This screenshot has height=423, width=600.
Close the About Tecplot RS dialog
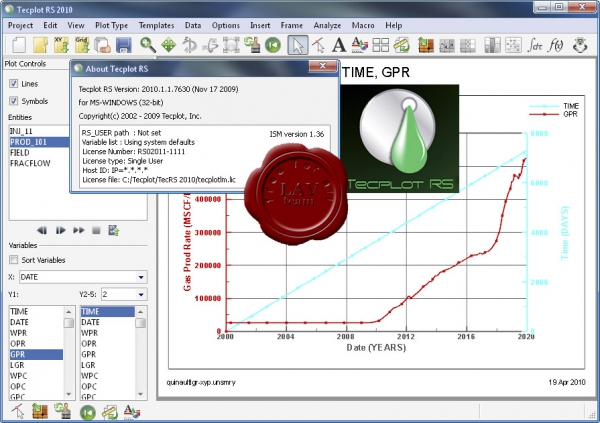tap(323, 66)
